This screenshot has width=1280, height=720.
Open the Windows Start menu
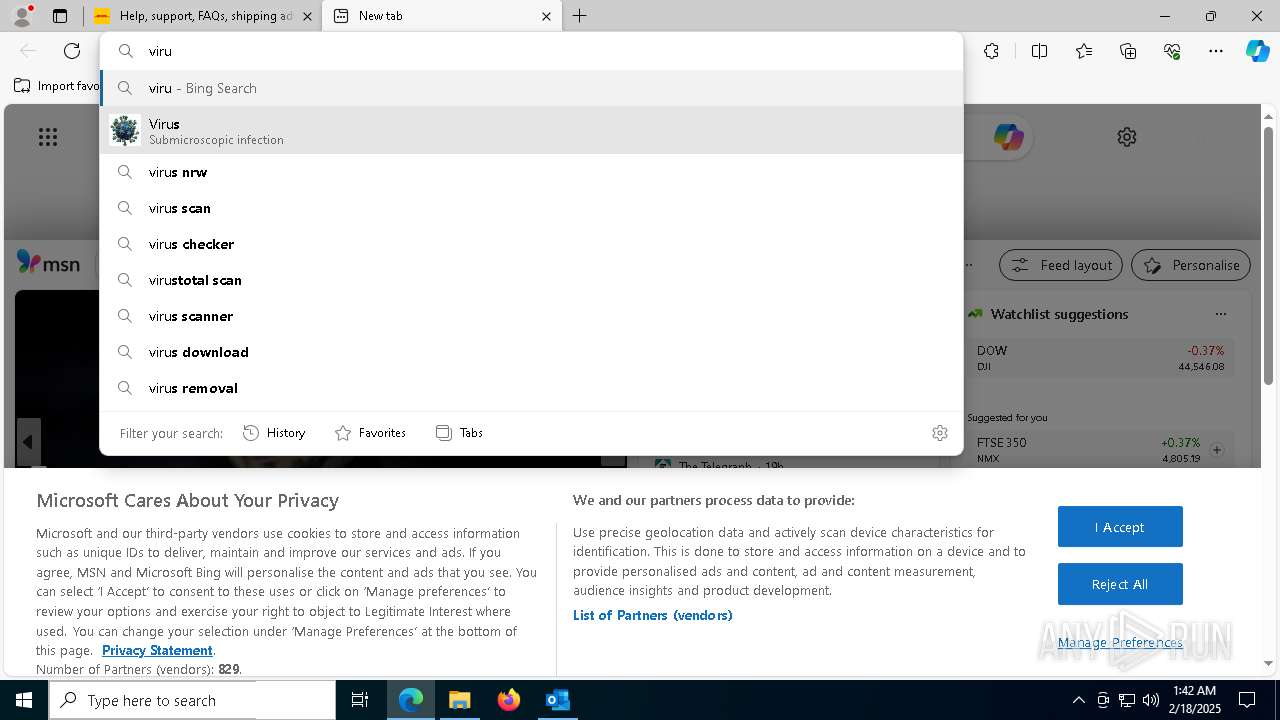(24, 700)
